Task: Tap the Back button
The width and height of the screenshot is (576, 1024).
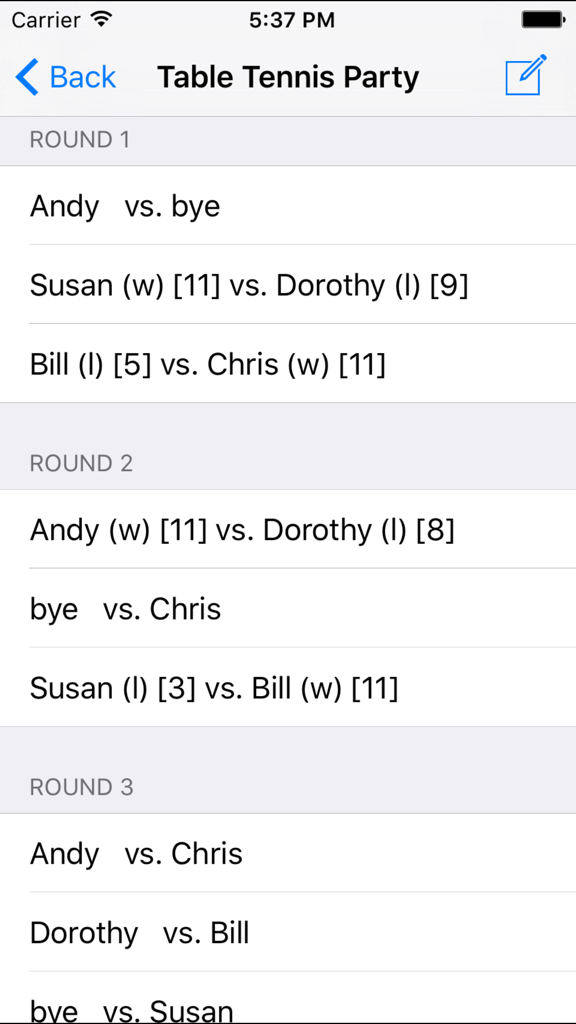Action: pyautogui.click(x=65, y=77)
